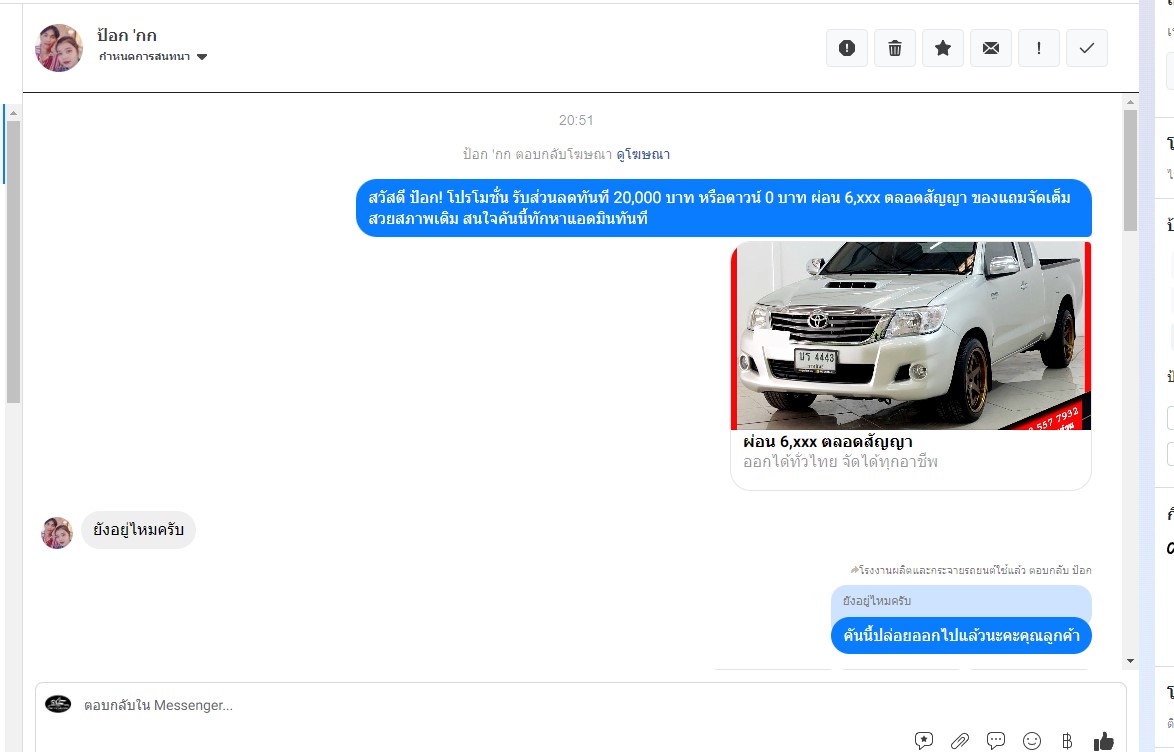Viewport: 1174px width, 752px height.
Task: Mark conversation unread with envelope icon
Action: coord(991,48)
